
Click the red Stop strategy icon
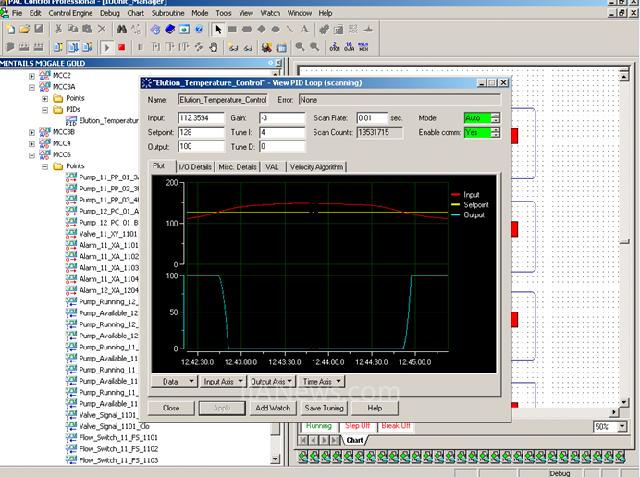pos(121,47)
